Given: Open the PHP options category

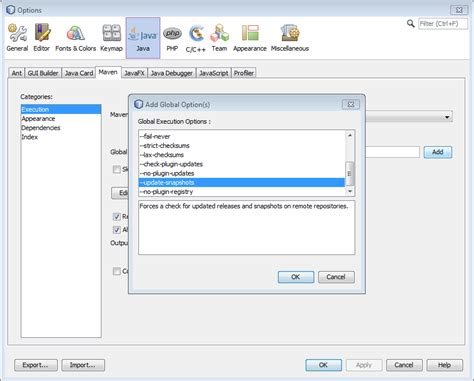Looking at the screenshot, I should pyautogui.click(x=172, y=38).
